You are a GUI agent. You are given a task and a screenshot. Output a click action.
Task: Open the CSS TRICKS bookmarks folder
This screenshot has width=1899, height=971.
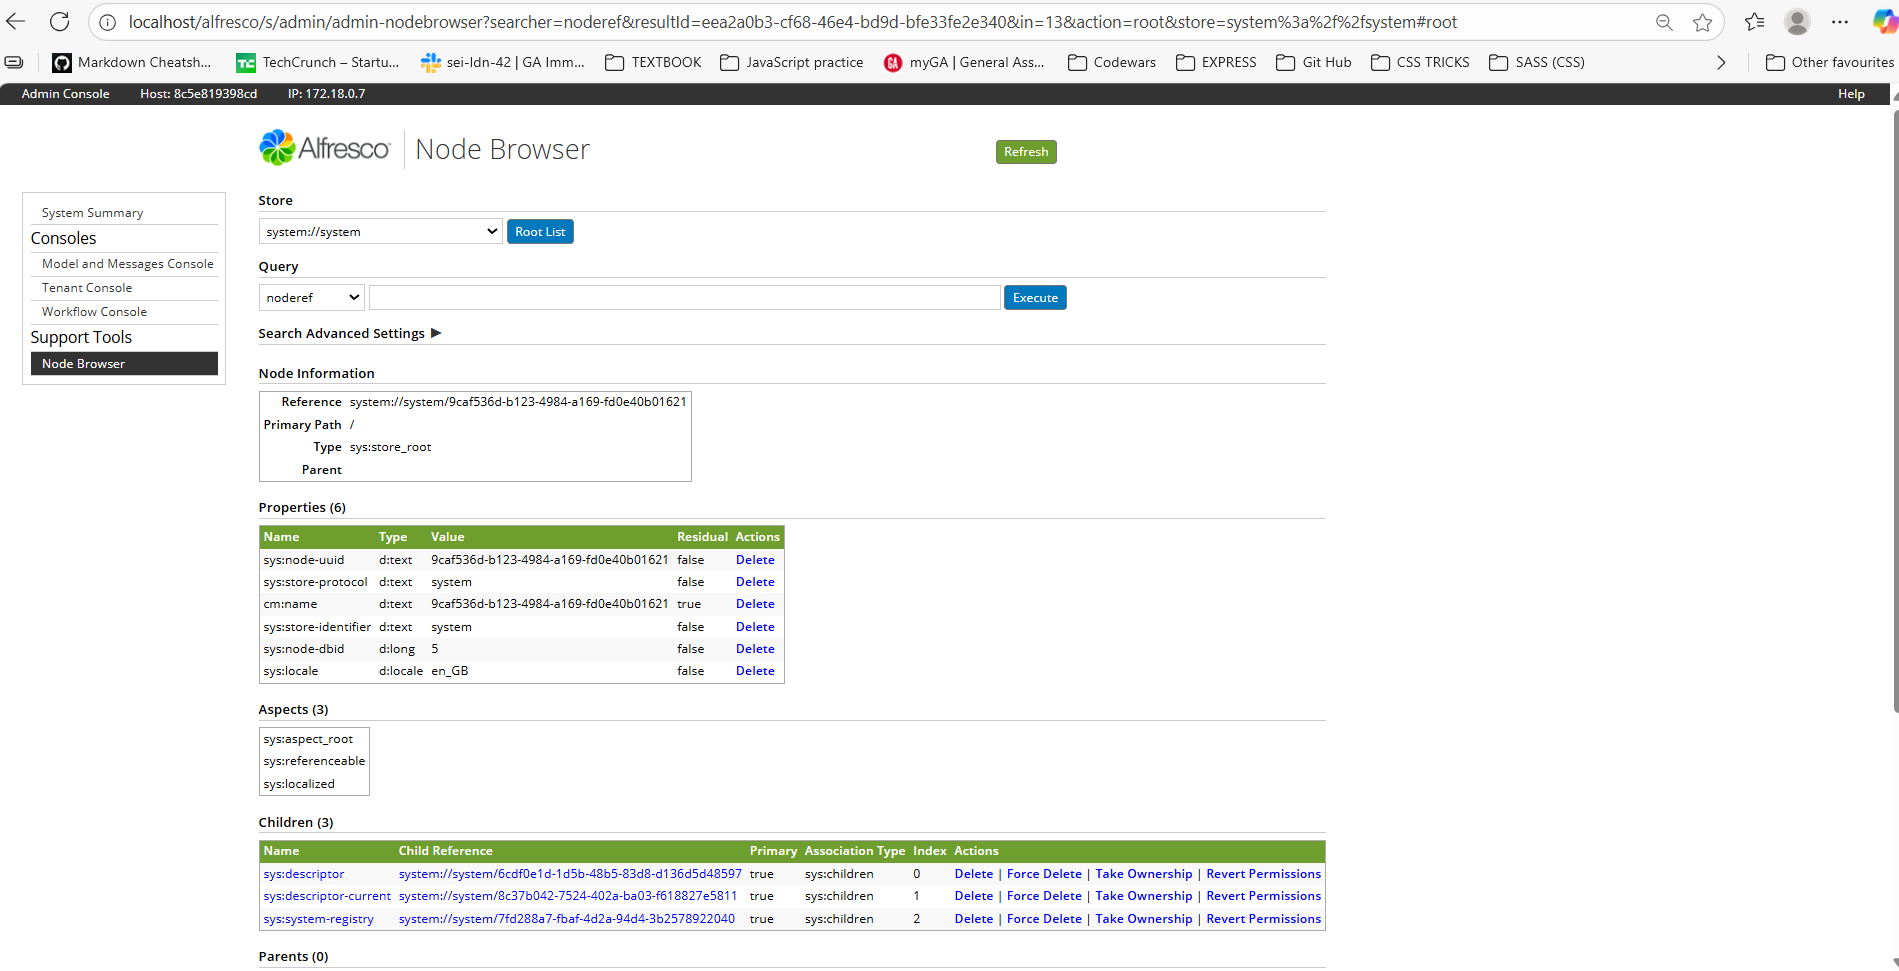pyautogui.click(x=1420, y=62)
